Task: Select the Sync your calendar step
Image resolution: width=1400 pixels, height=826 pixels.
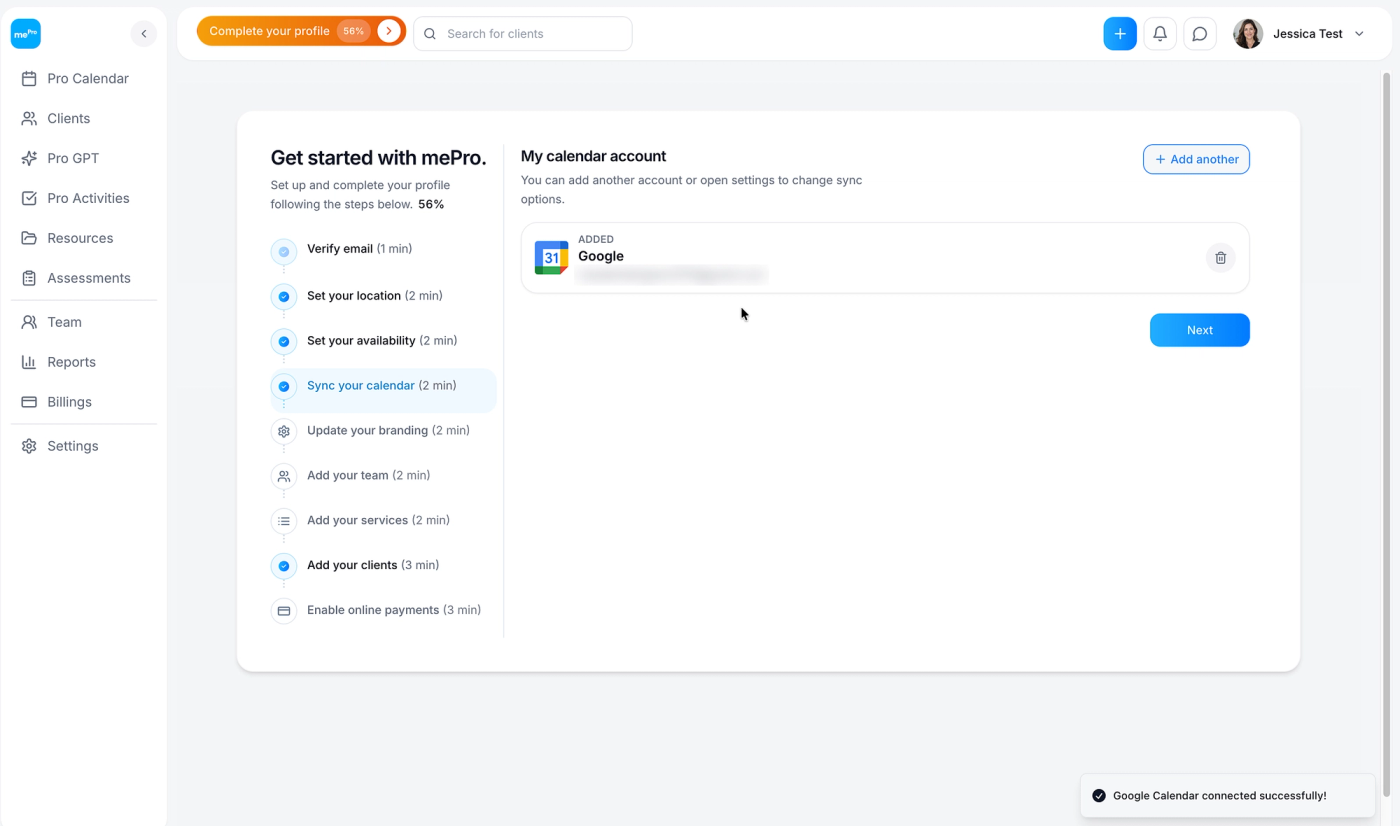Action: pyautogui.click(x=383, y=390)
